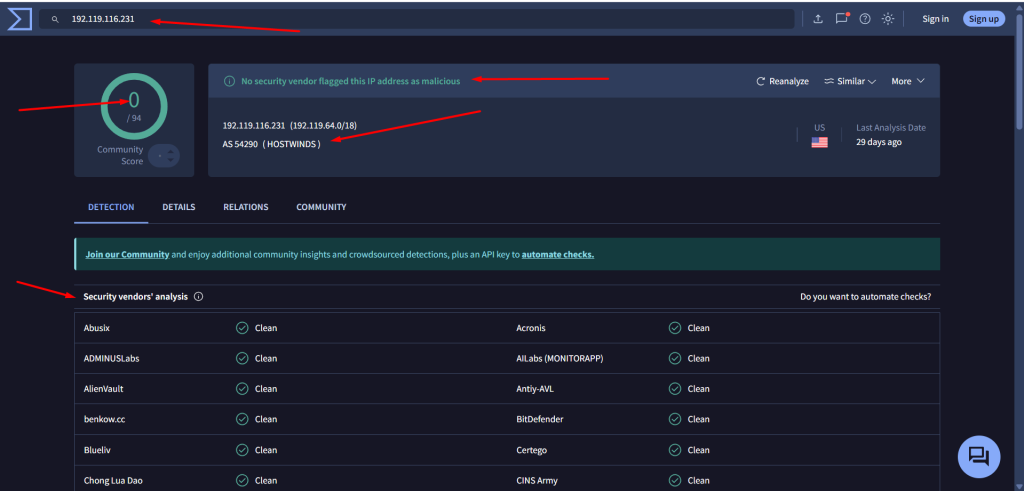Click the upload file icon
The image size is (1024, 491).
coord(818,19)
